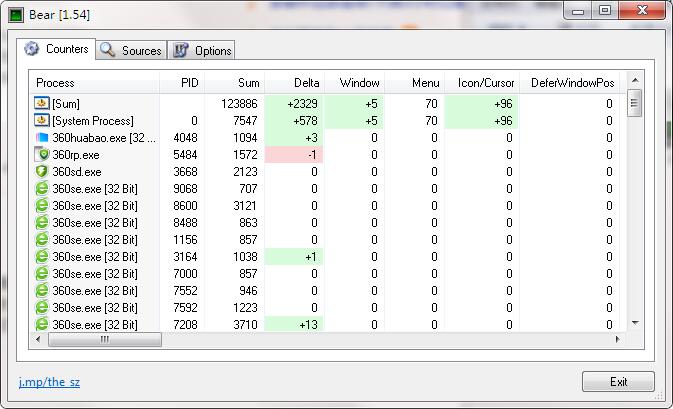Open the Options tab
This screenshot has height=409, width=673.
point(201,50)
